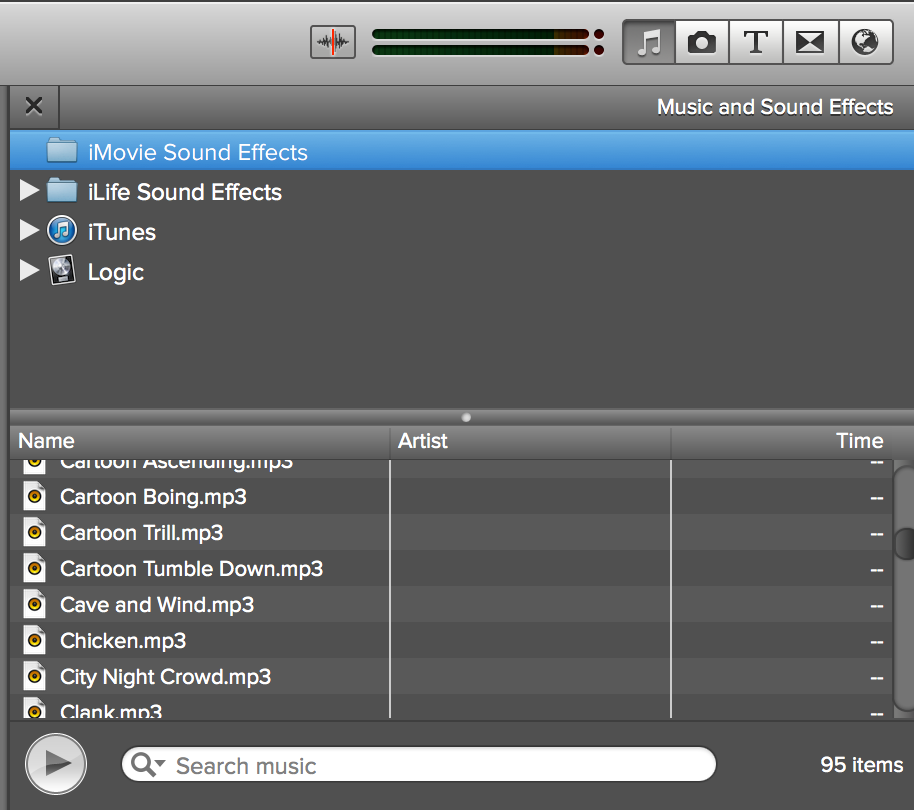Expand the Logic library item
Screen dimensions: 914x810
point(29,271)
